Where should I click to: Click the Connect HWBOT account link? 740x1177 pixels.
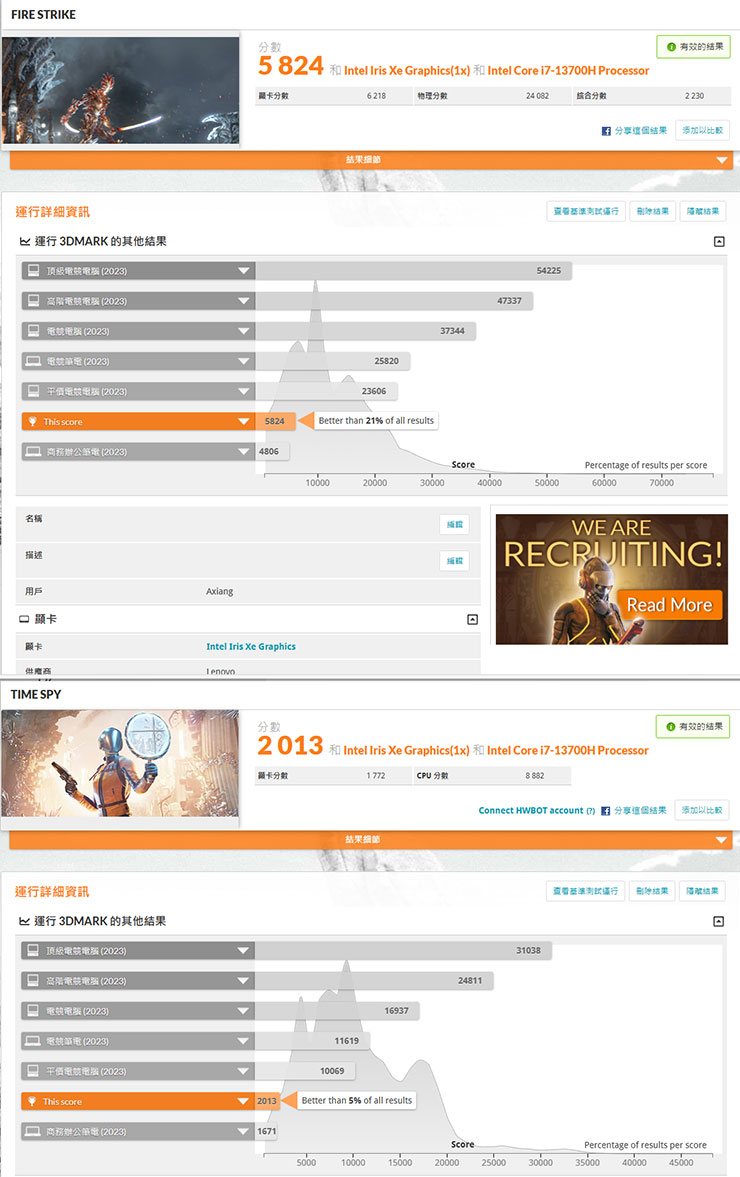(531, 811)
